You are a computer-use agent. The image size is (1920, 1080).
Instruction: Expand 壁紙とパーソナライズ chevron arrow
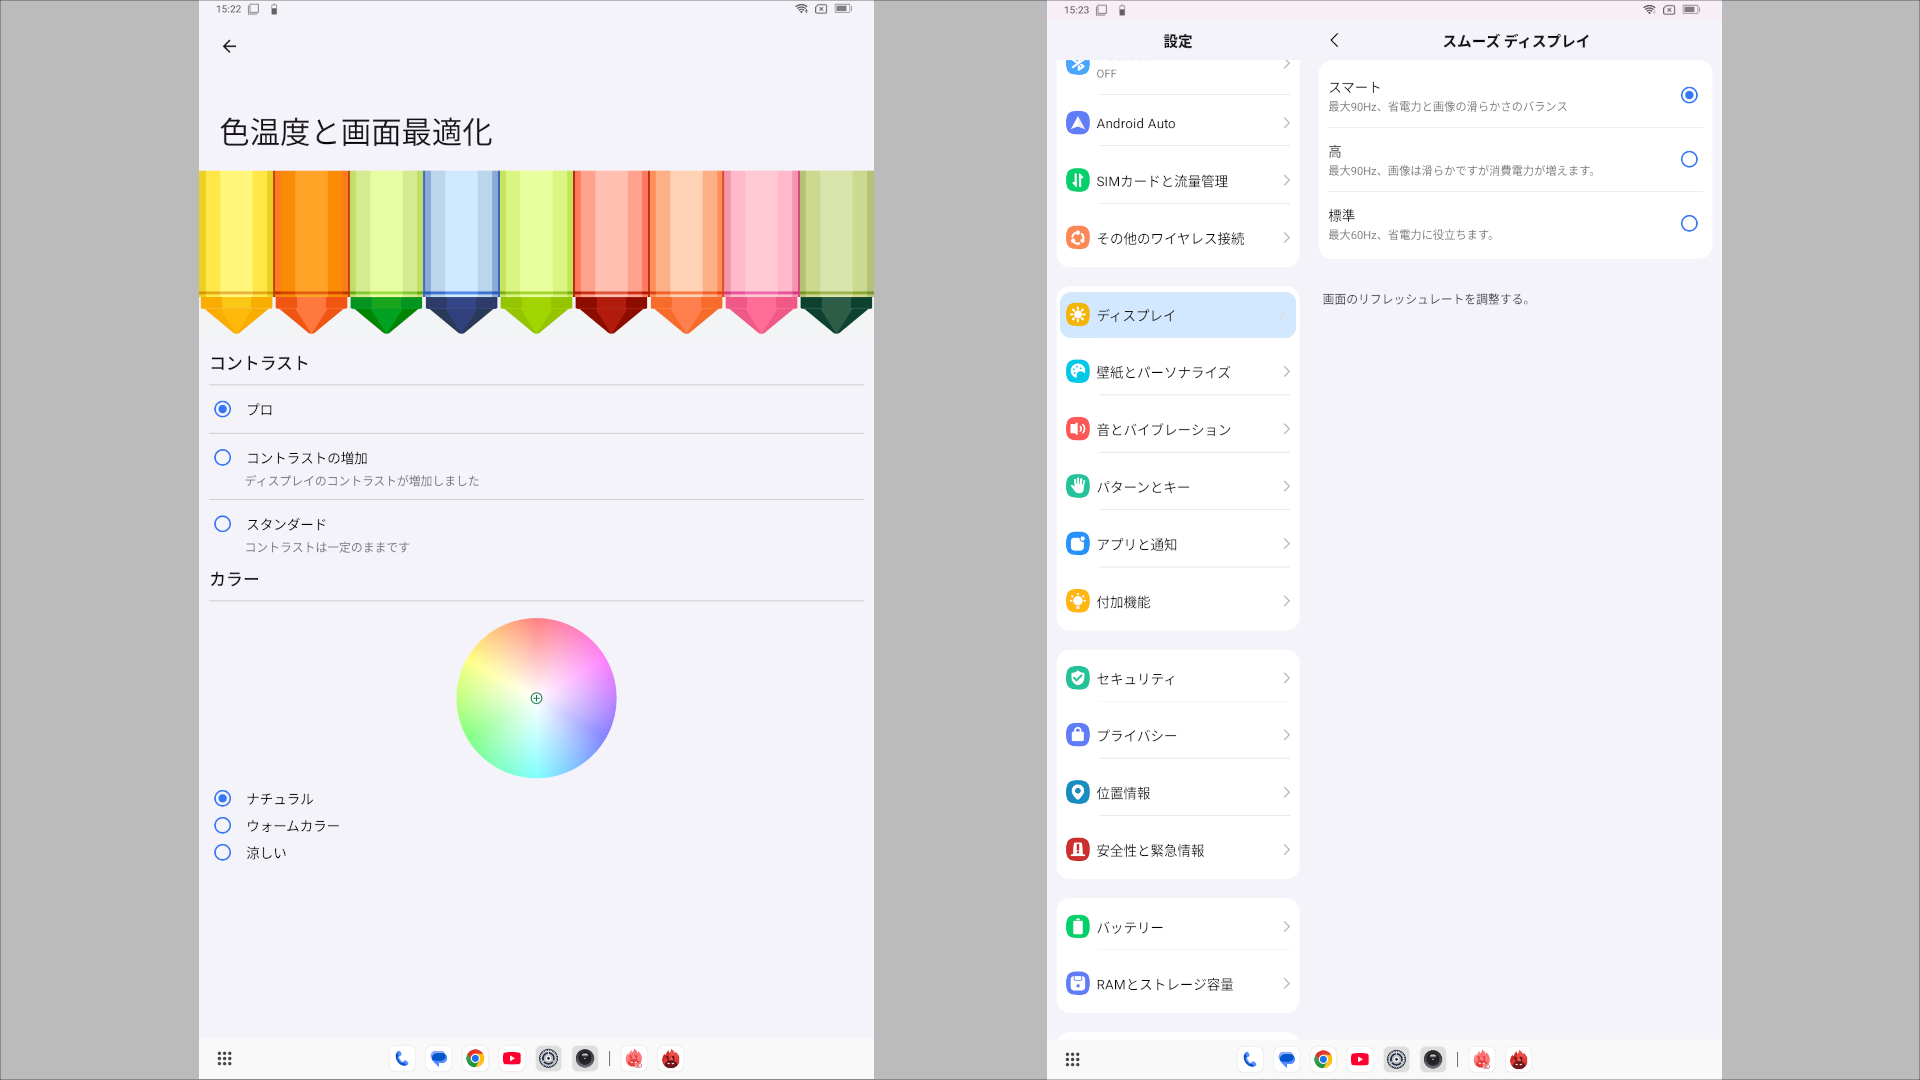pyautogui.click(x=1286, y=372)
